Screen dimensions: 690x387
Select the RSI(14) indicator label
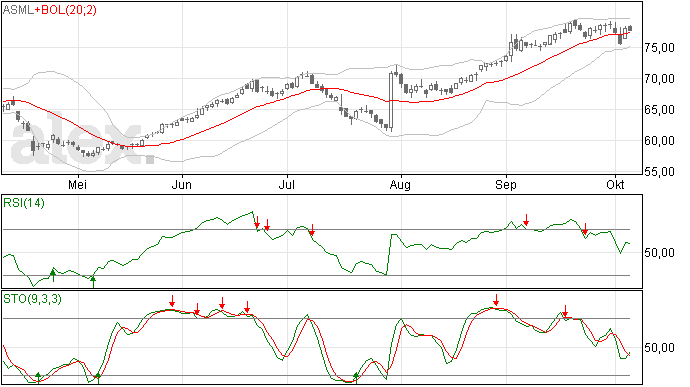tap(24, 203)
